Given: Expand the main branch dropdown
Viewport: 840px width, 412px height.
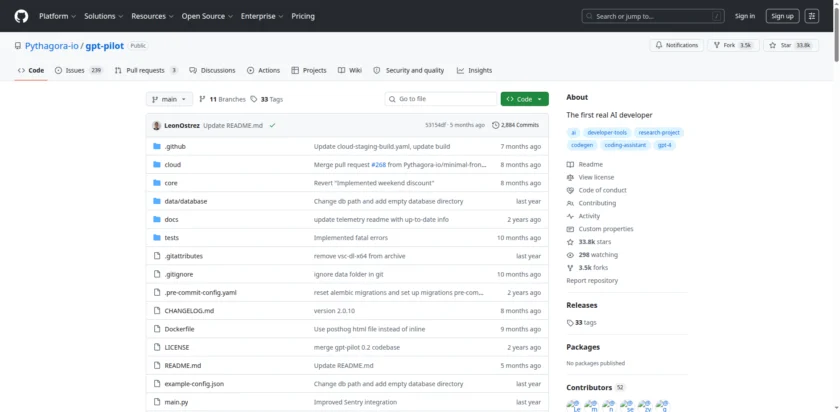Looking at the screenshot, I should click(168, 99).
